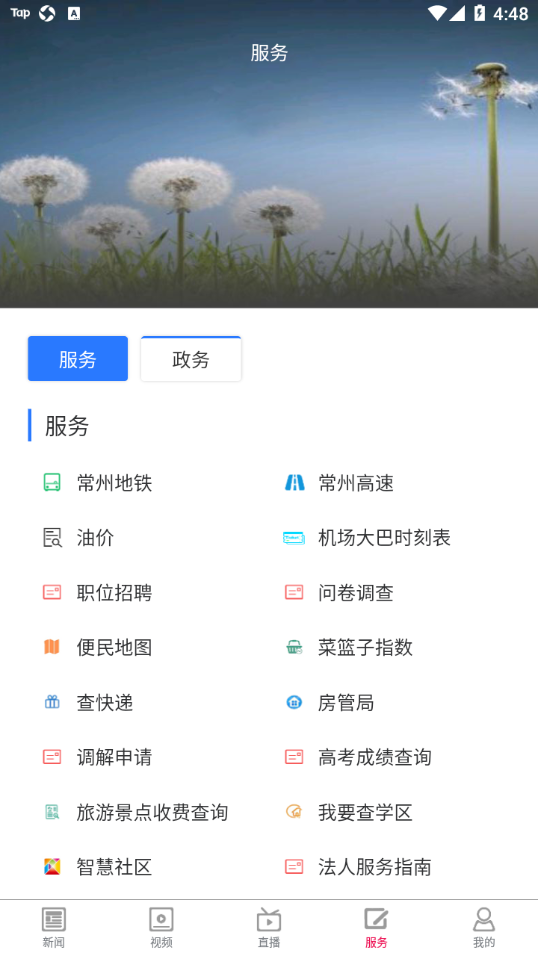
Task: Select 调解申请 label
Action: coord(114,757)
